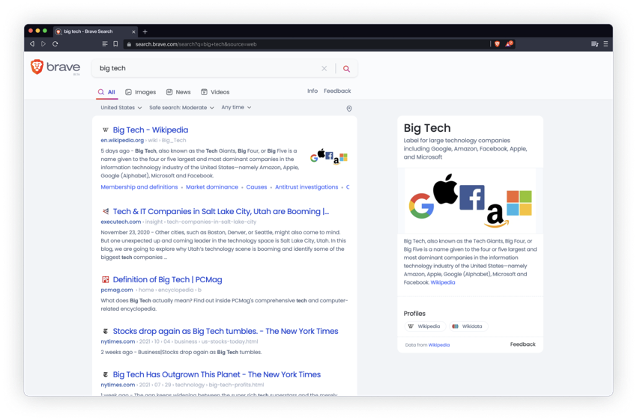Click the Wikipedia favicon of first result
The image size is (638, 420).
pos(105,130)
